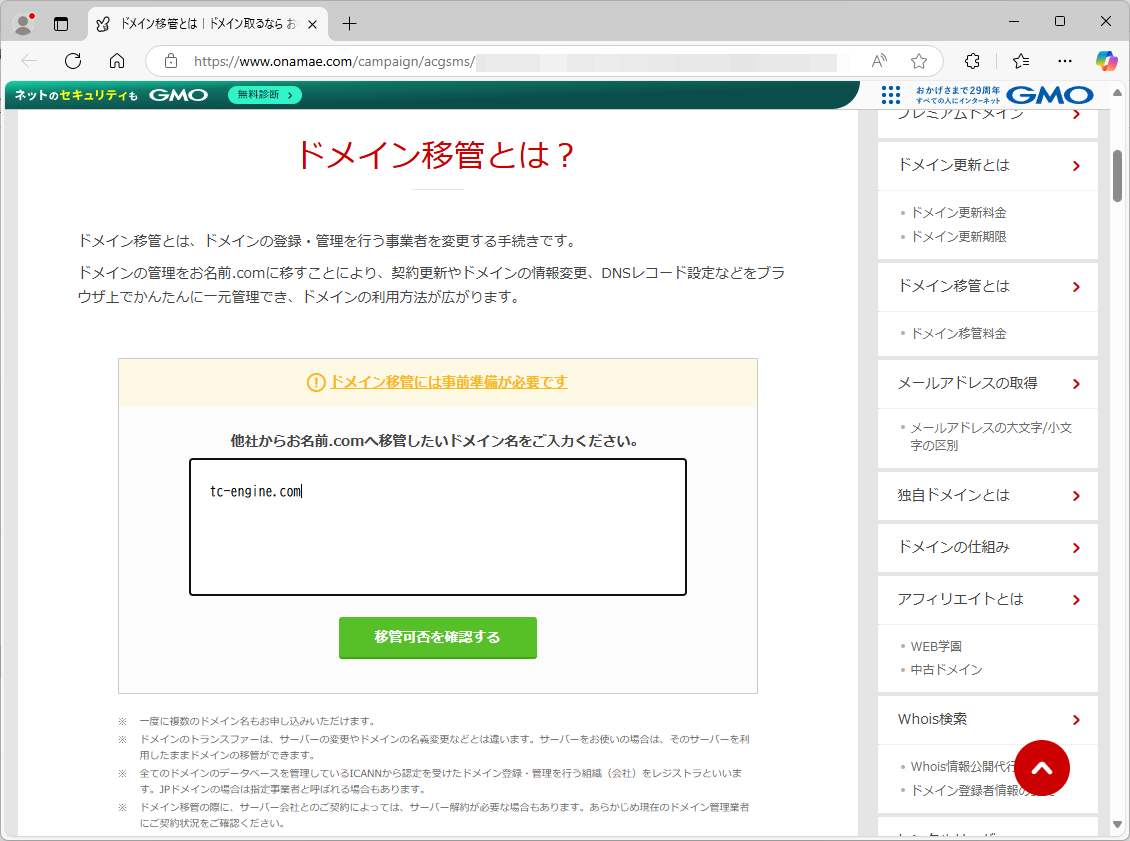Open ドメイン移管には事前準備が必要です link
The image size is (1130, 841).
click(x=448, y=382)
